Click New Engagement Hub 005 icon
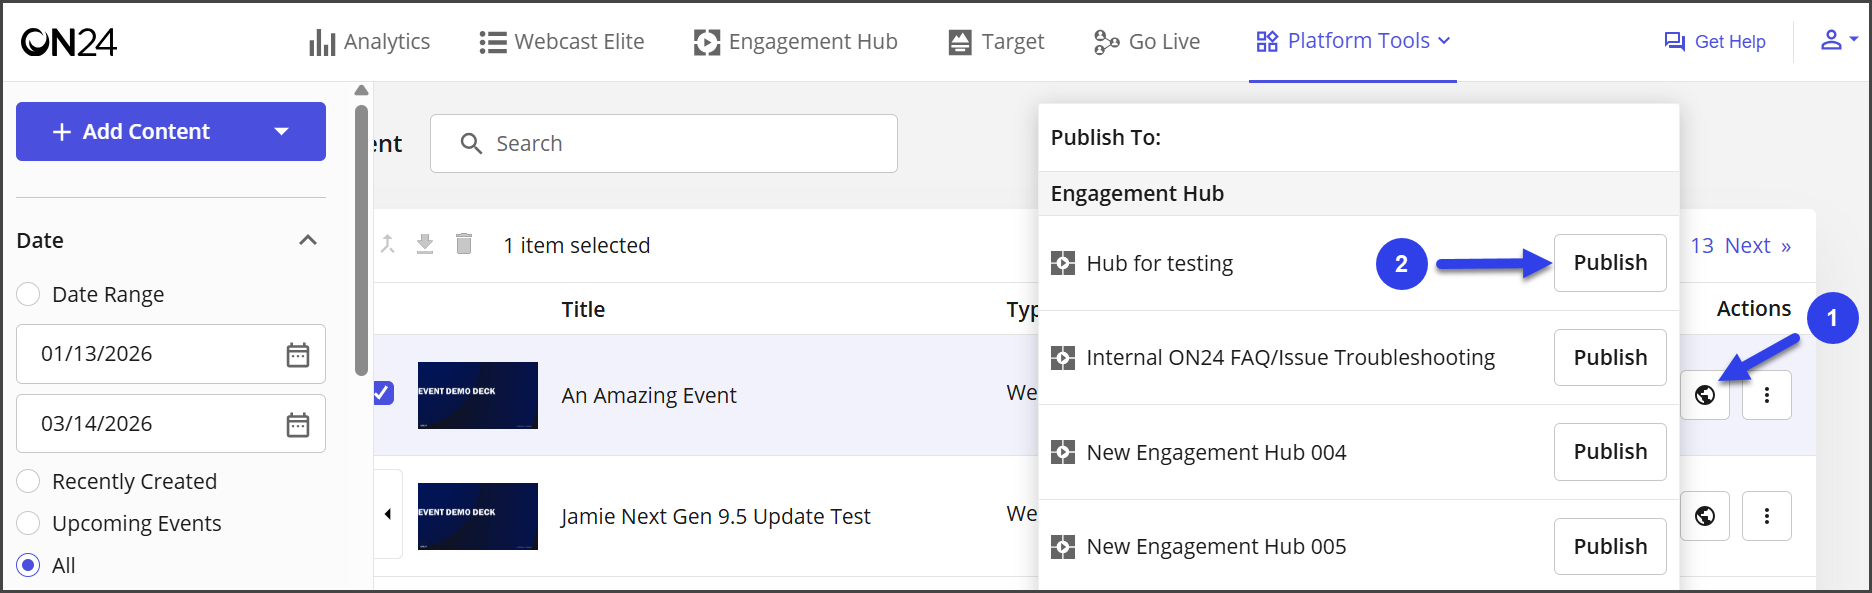Image resolution: width=1872 pixels, height=593 pixels. click(x=1063, y=547)
